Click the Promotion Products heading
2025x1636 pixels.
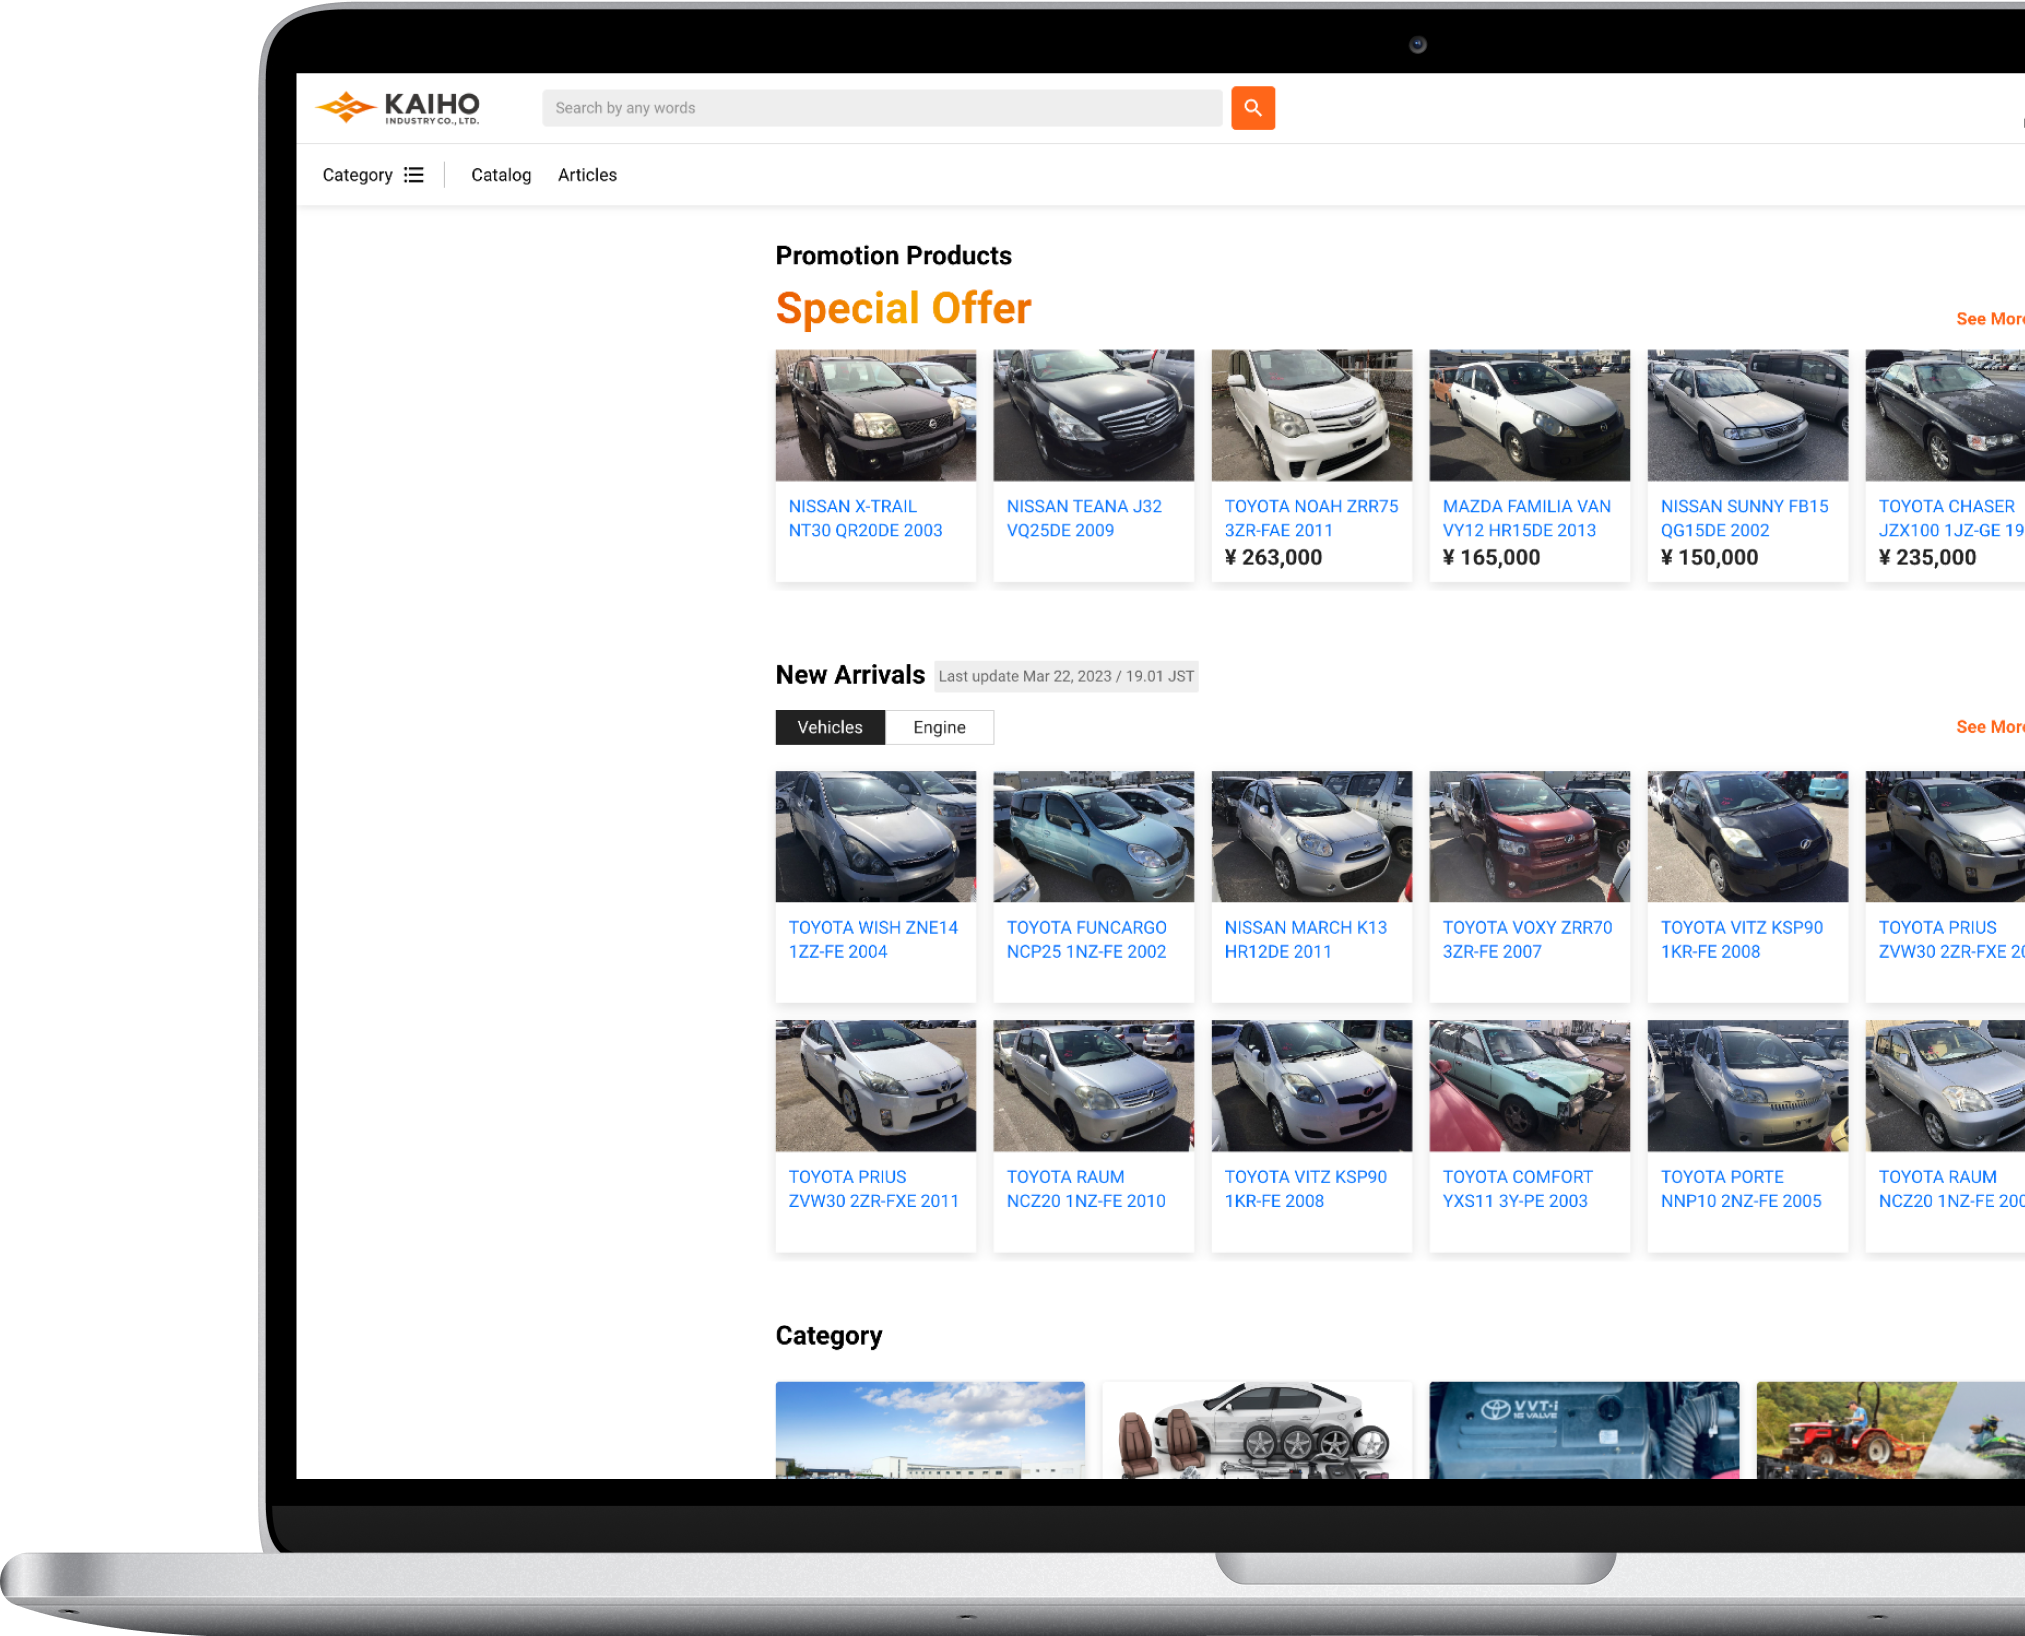[x=894, y=256]
